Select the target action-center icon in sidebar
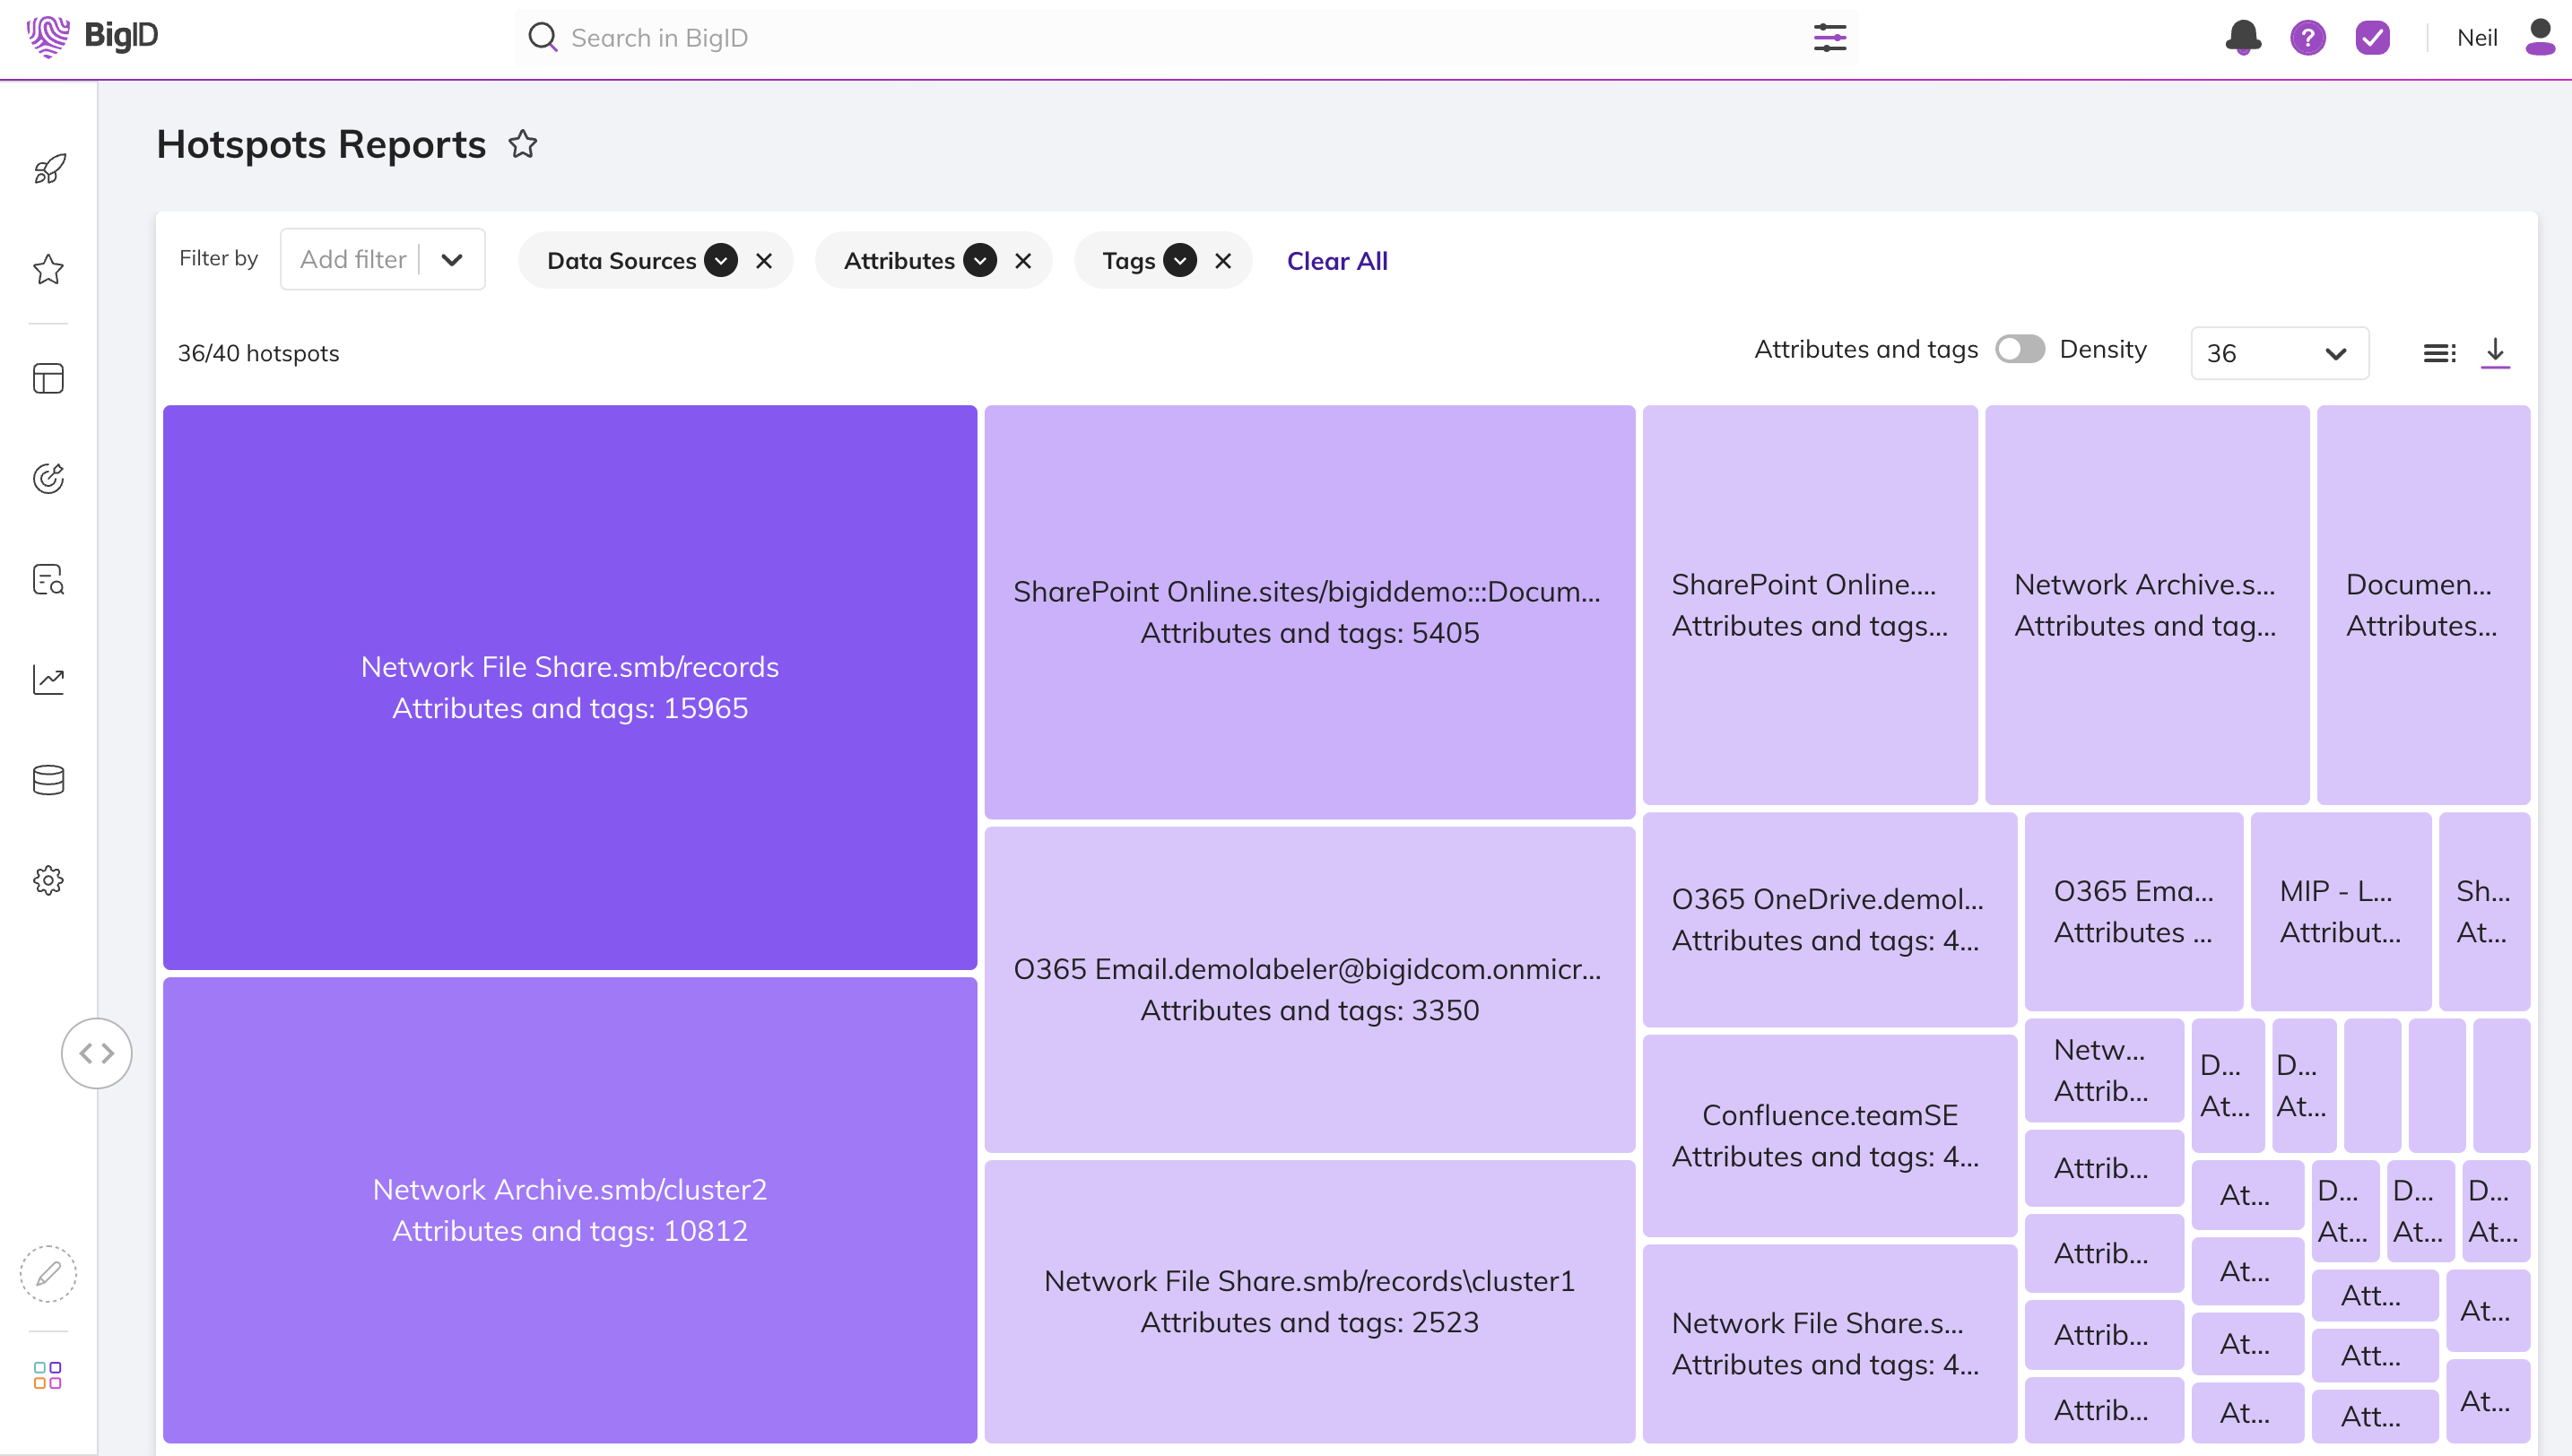2572x1456 pixels. pyautogui.click(x=48, y=478)
